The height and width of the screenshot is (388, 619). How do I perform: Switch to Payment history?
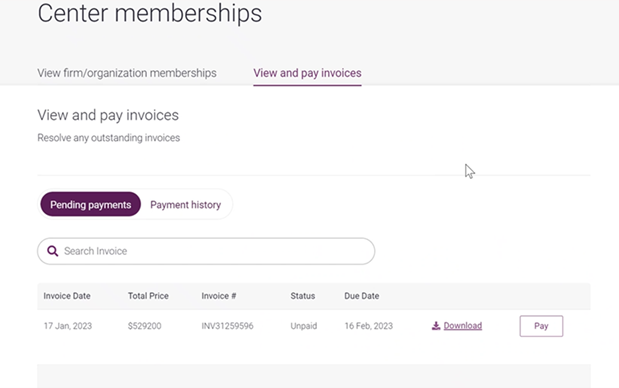[x=186, y=205]
